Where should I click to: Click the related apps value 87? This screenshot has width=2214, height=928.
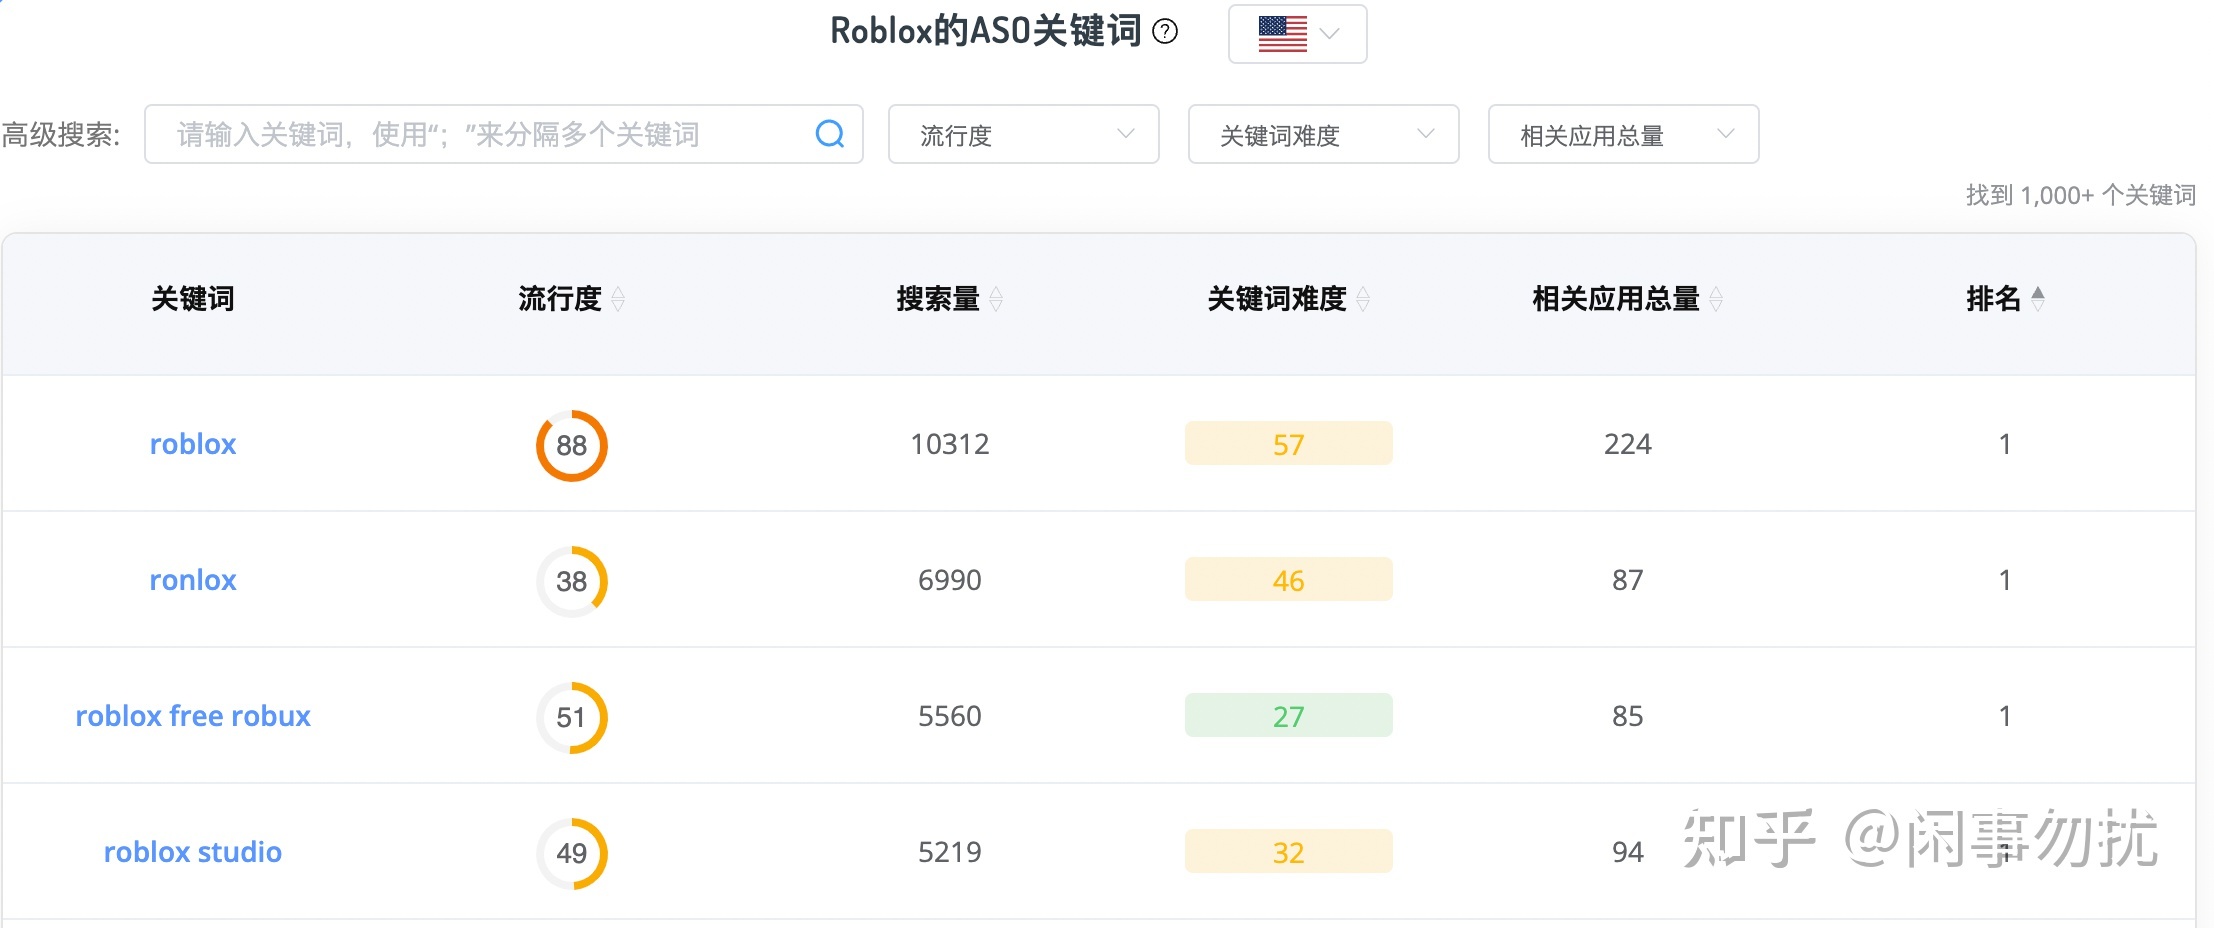(x=1628, y=580)
